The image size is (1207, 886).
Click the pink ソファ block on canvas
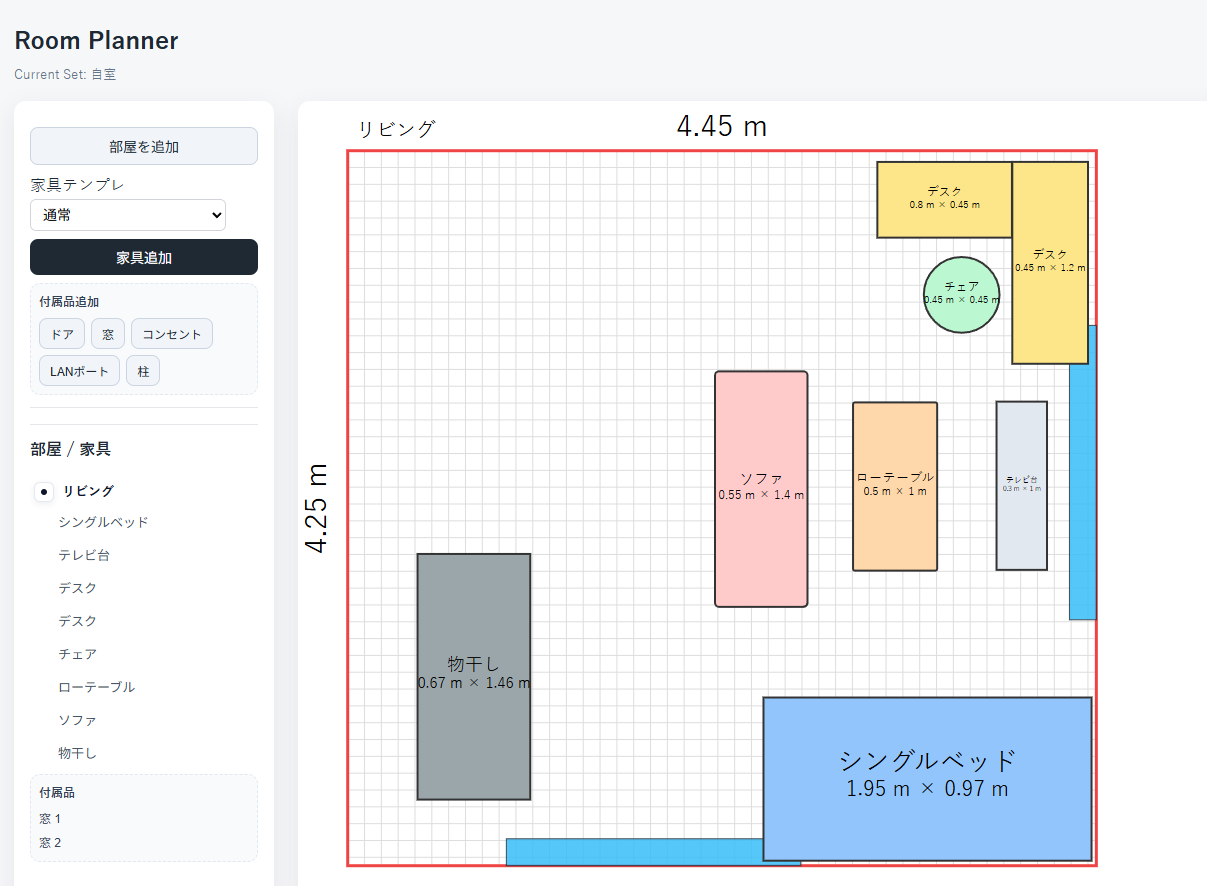(x=761, y=489)
